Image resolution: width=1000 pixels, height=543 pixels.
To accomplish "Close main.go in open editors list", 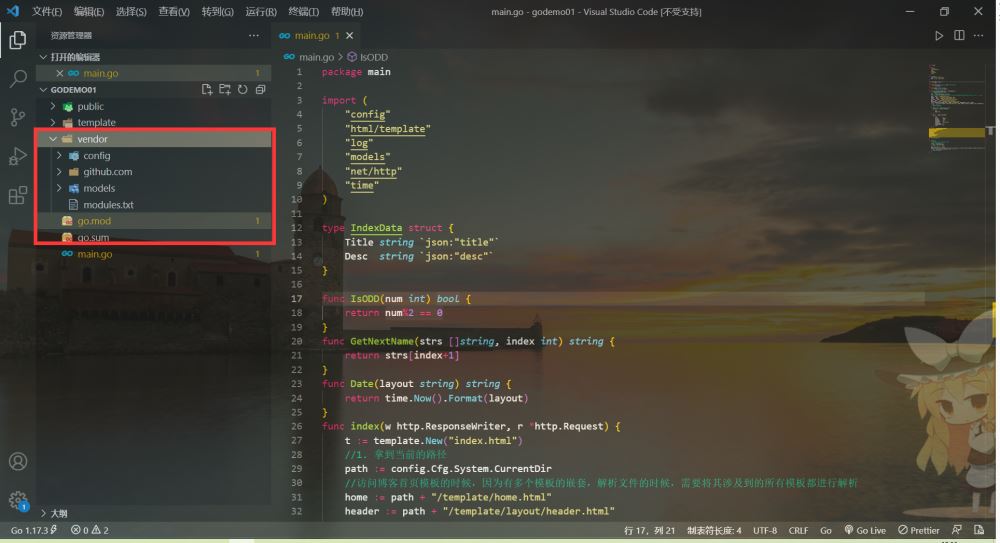I will (59, 73).
